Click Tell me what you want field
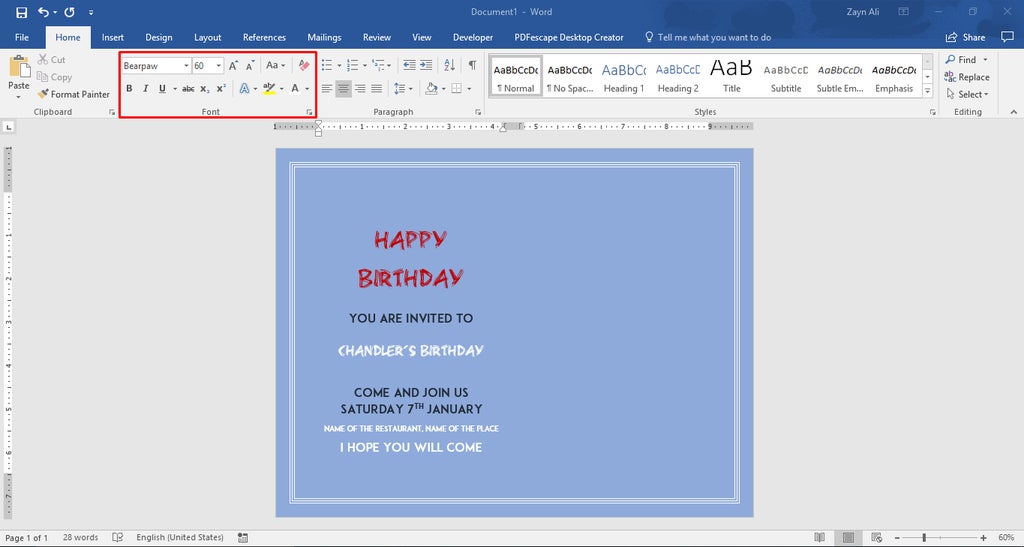Image resolution: width=1024 pixels, height=547 pixels. (x=707, y=37)
